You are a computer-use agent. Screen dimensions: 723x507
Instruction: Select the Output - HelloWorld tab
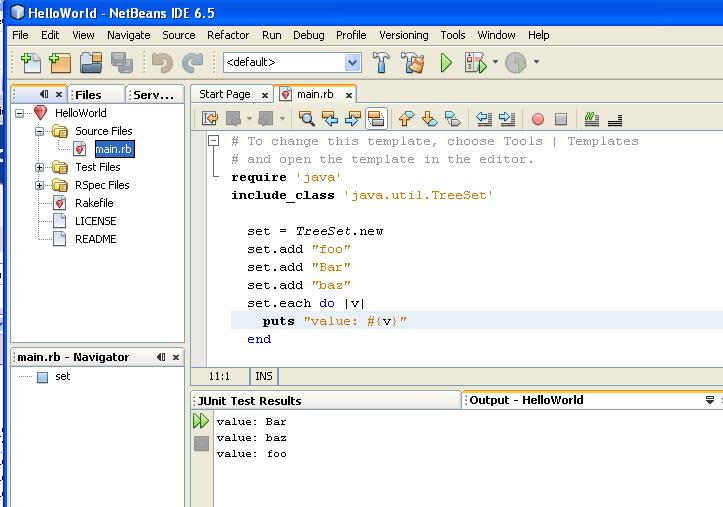pyautogui.click(x=526, y=400)
